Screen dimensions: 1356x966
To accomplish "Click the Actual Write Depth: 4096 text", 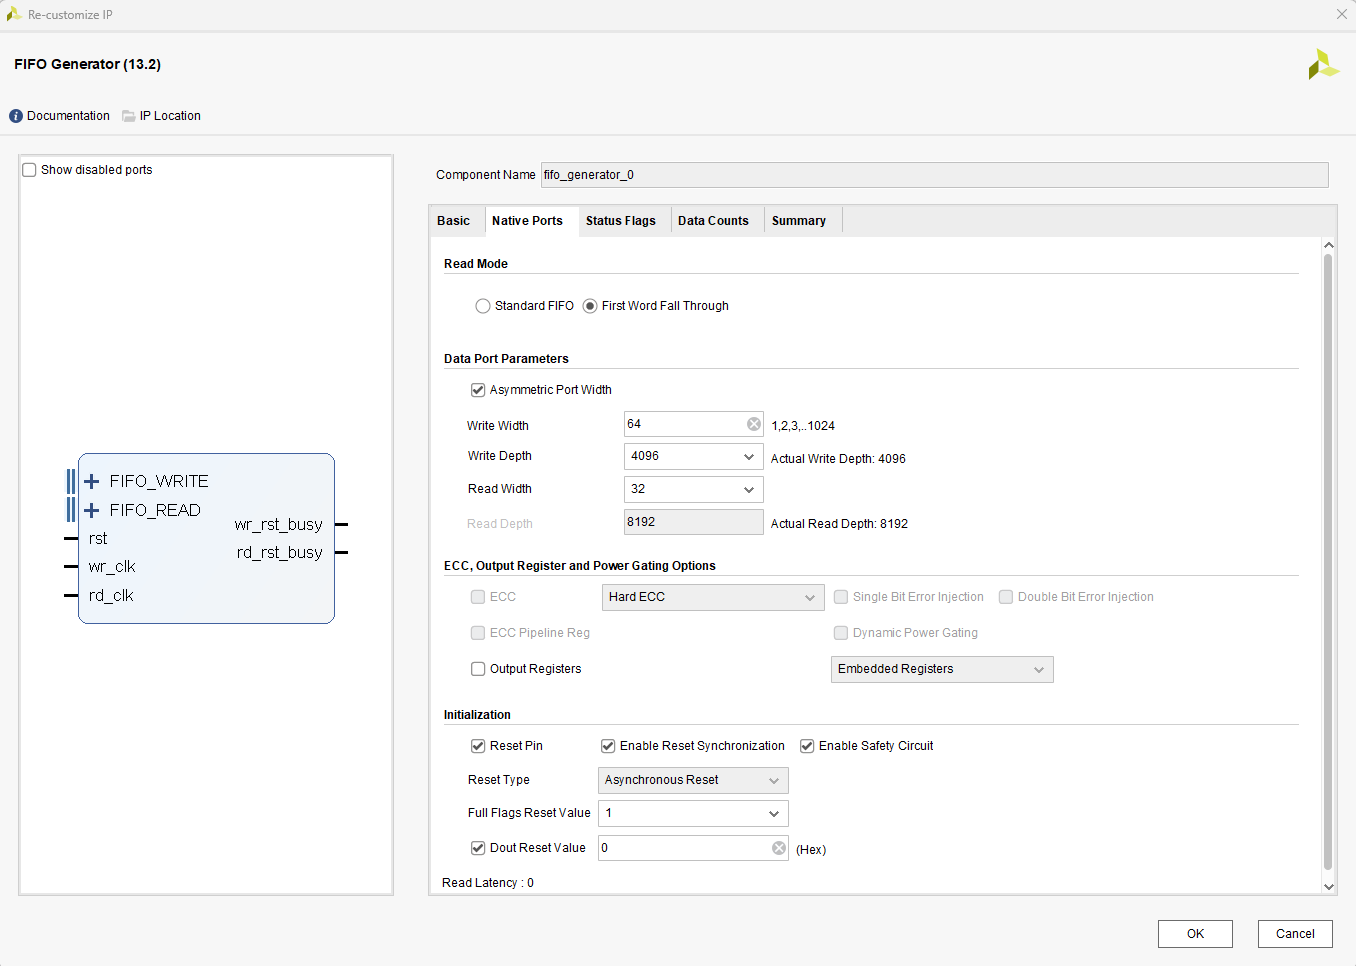I will [x=838, y=459].
